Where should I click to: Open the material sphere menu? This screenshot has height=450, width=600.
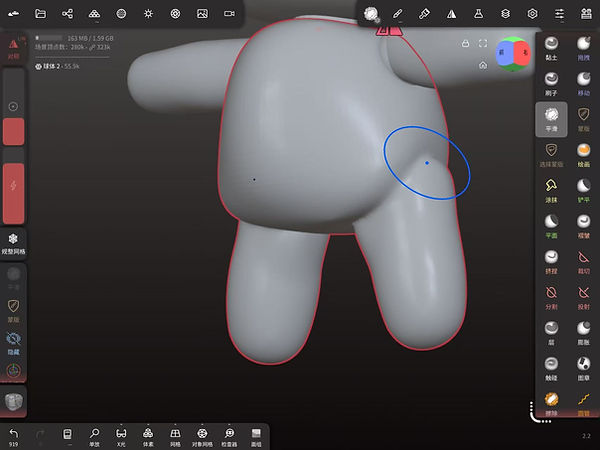pyautogui.click(x=121, y=14)
